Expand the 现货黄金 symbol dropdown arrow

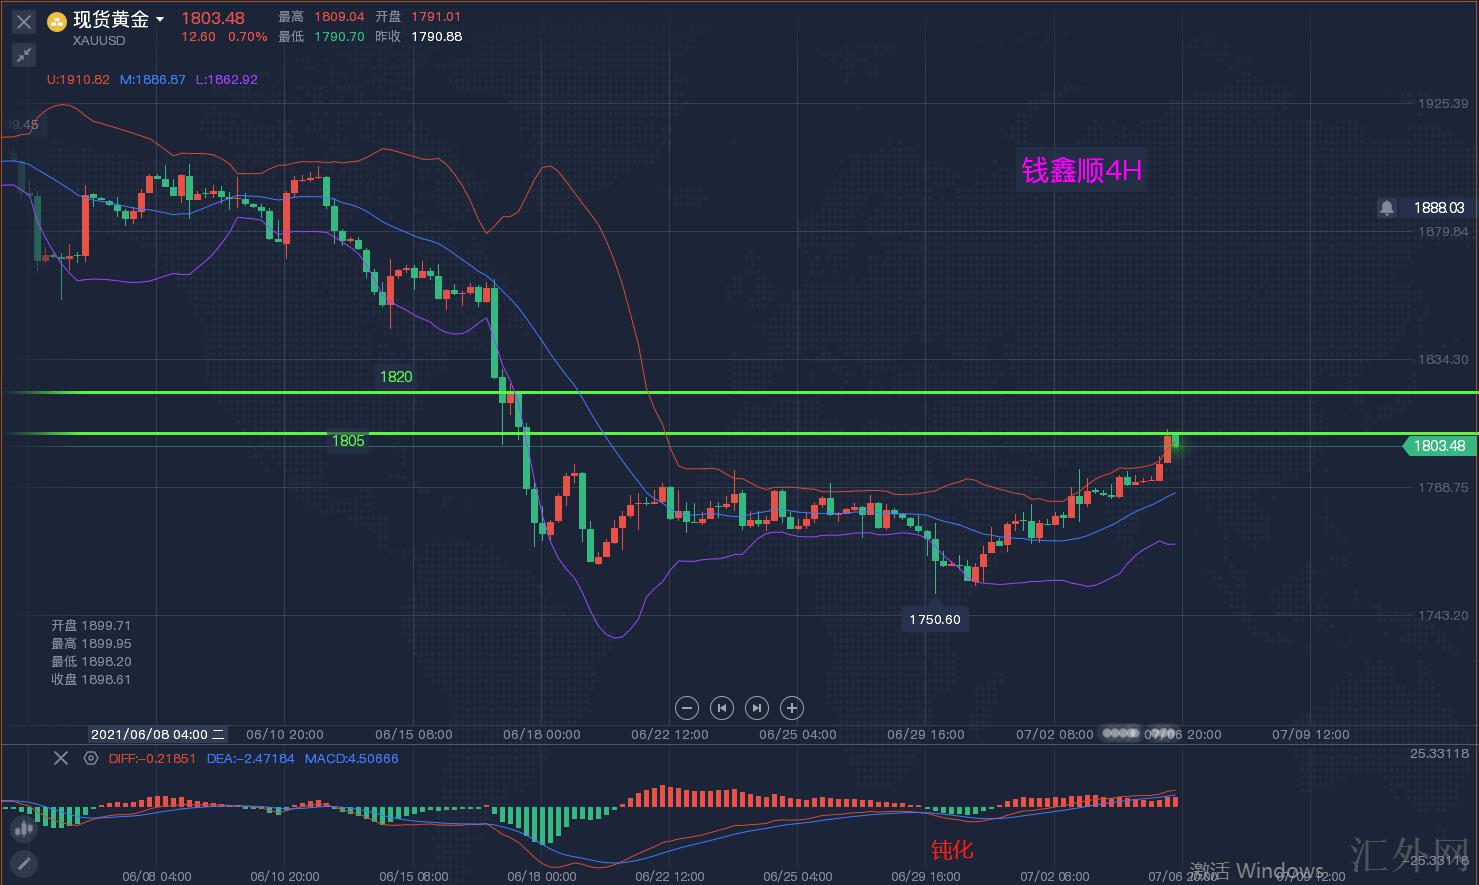pyautogui.click(x=160, y=20)
